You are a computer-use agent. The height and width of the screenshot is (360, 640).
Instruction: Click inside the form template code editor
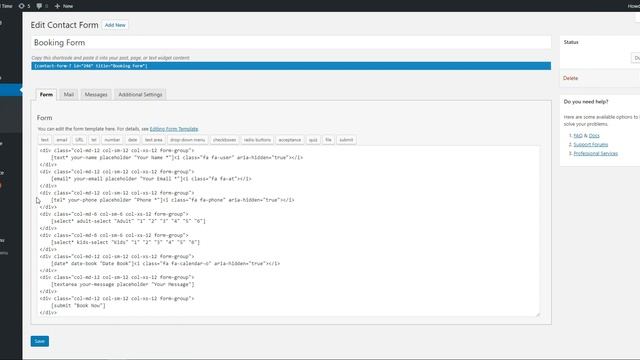(288, 231)
